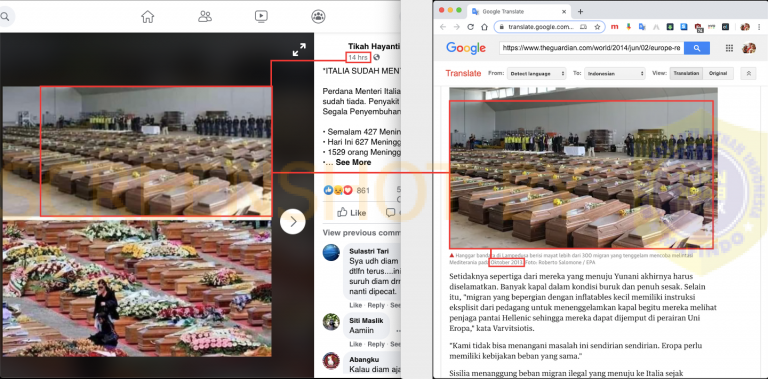Viewport: 768px width, 379px height.
Task: Like the Tikah Hayanti post
Action: pos(352,213)
